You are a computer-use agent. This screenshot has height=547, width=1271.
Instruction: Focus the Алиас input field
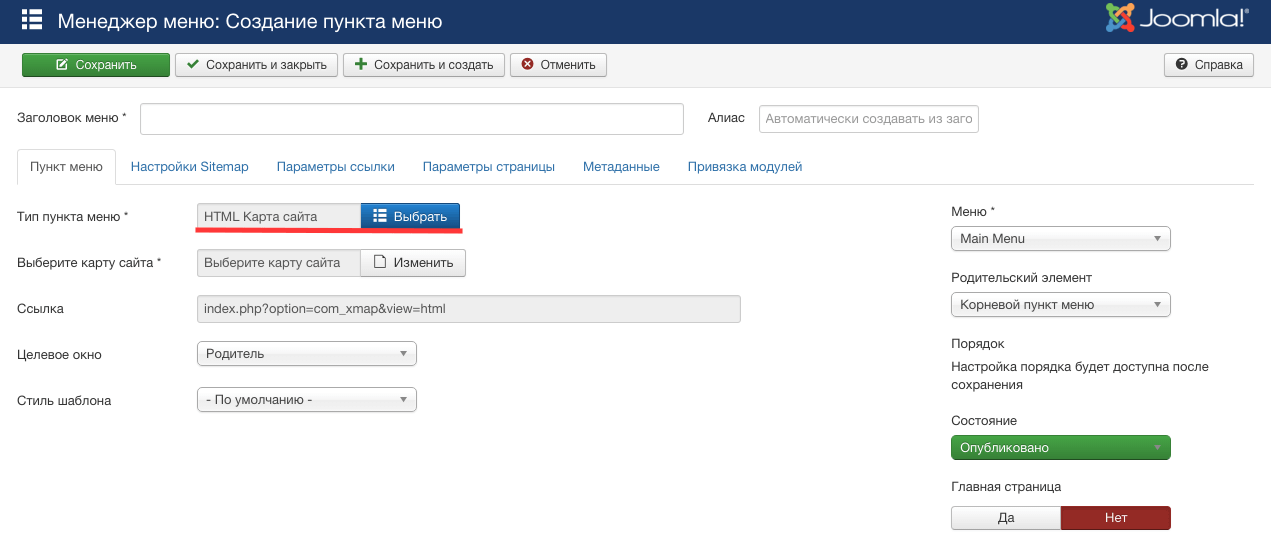click(868, 119)
